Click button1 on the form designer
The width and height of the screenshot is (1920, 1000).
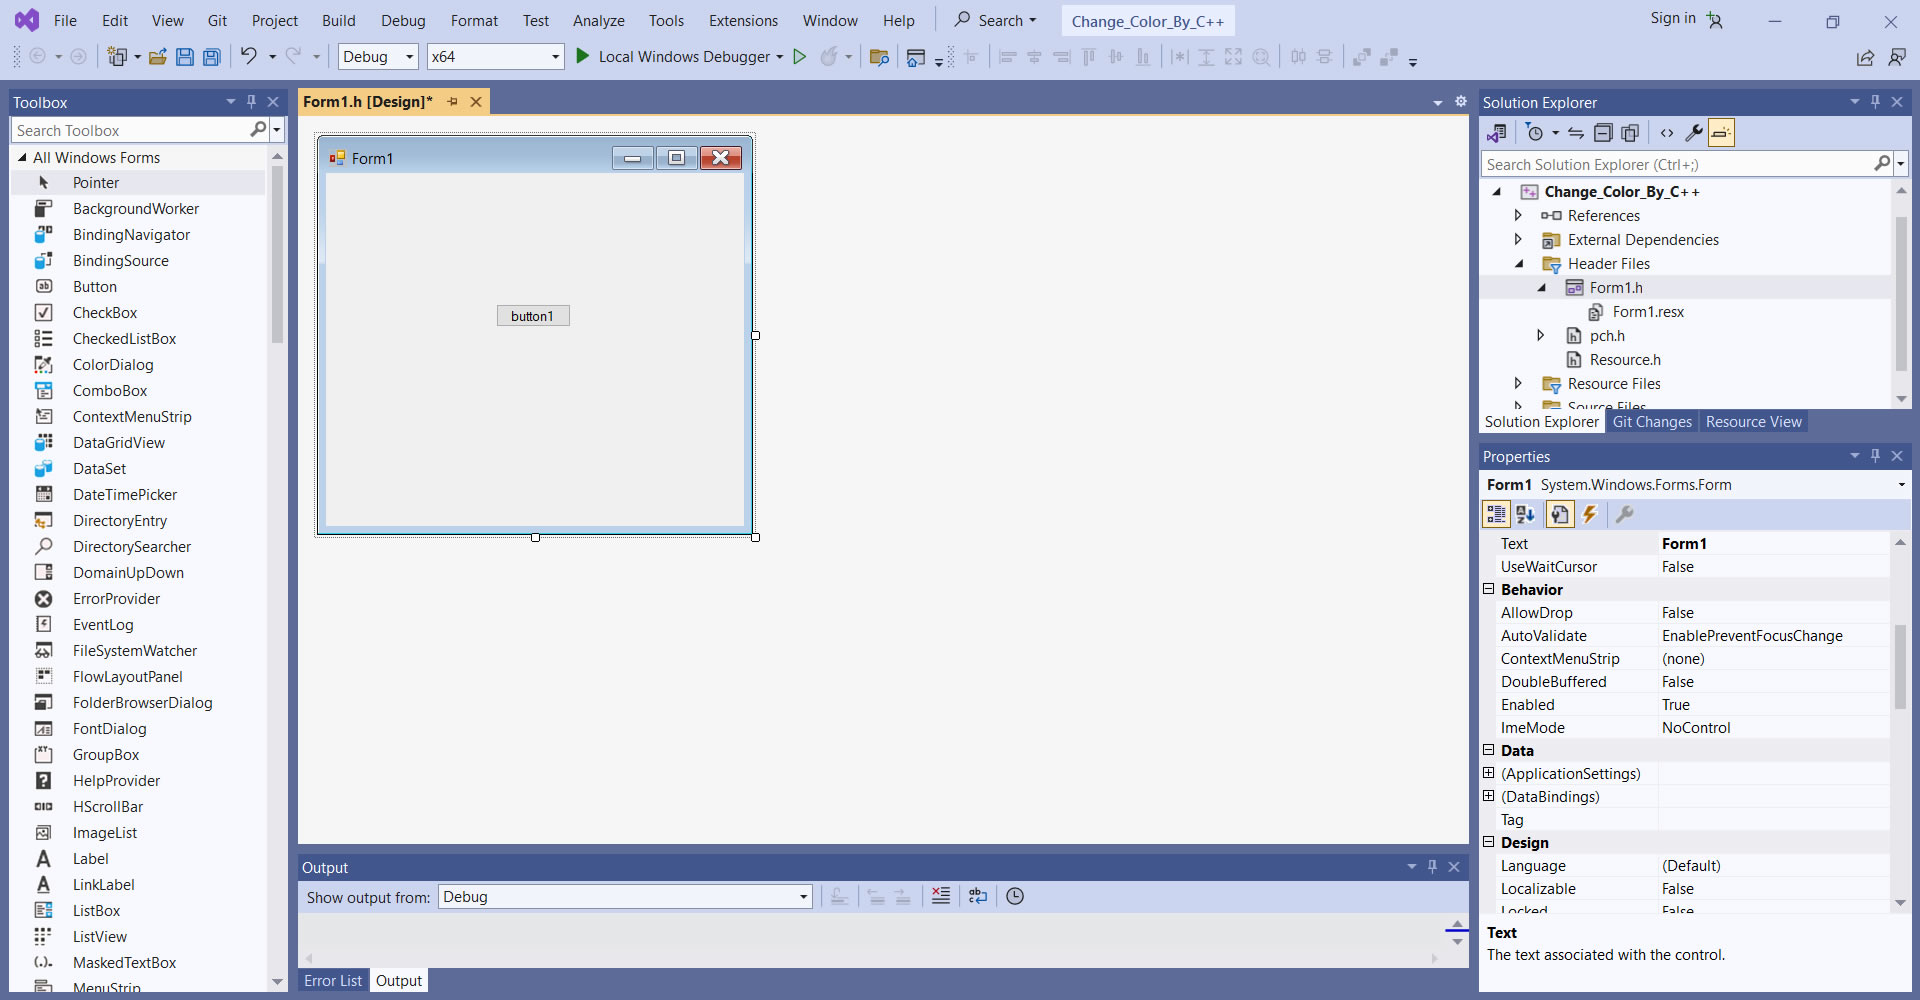533,316
